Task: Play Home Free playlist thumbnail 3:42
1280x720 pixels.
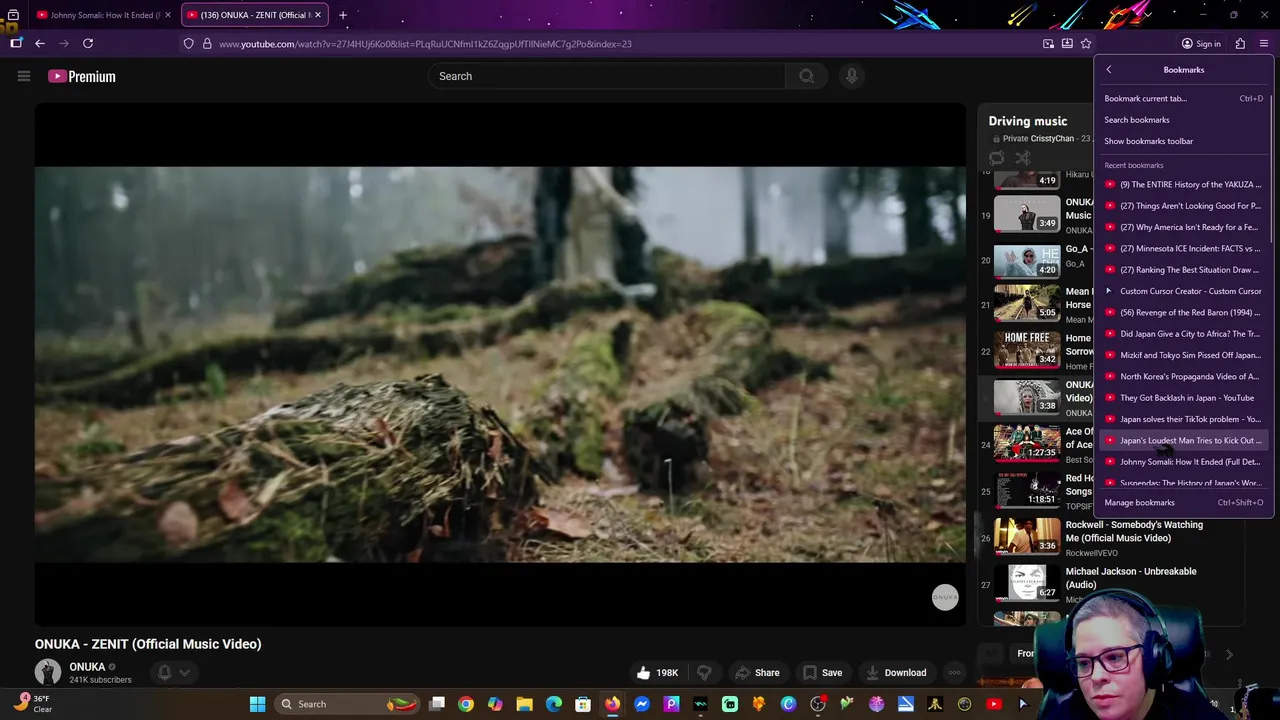Action: pos(1027,350)
